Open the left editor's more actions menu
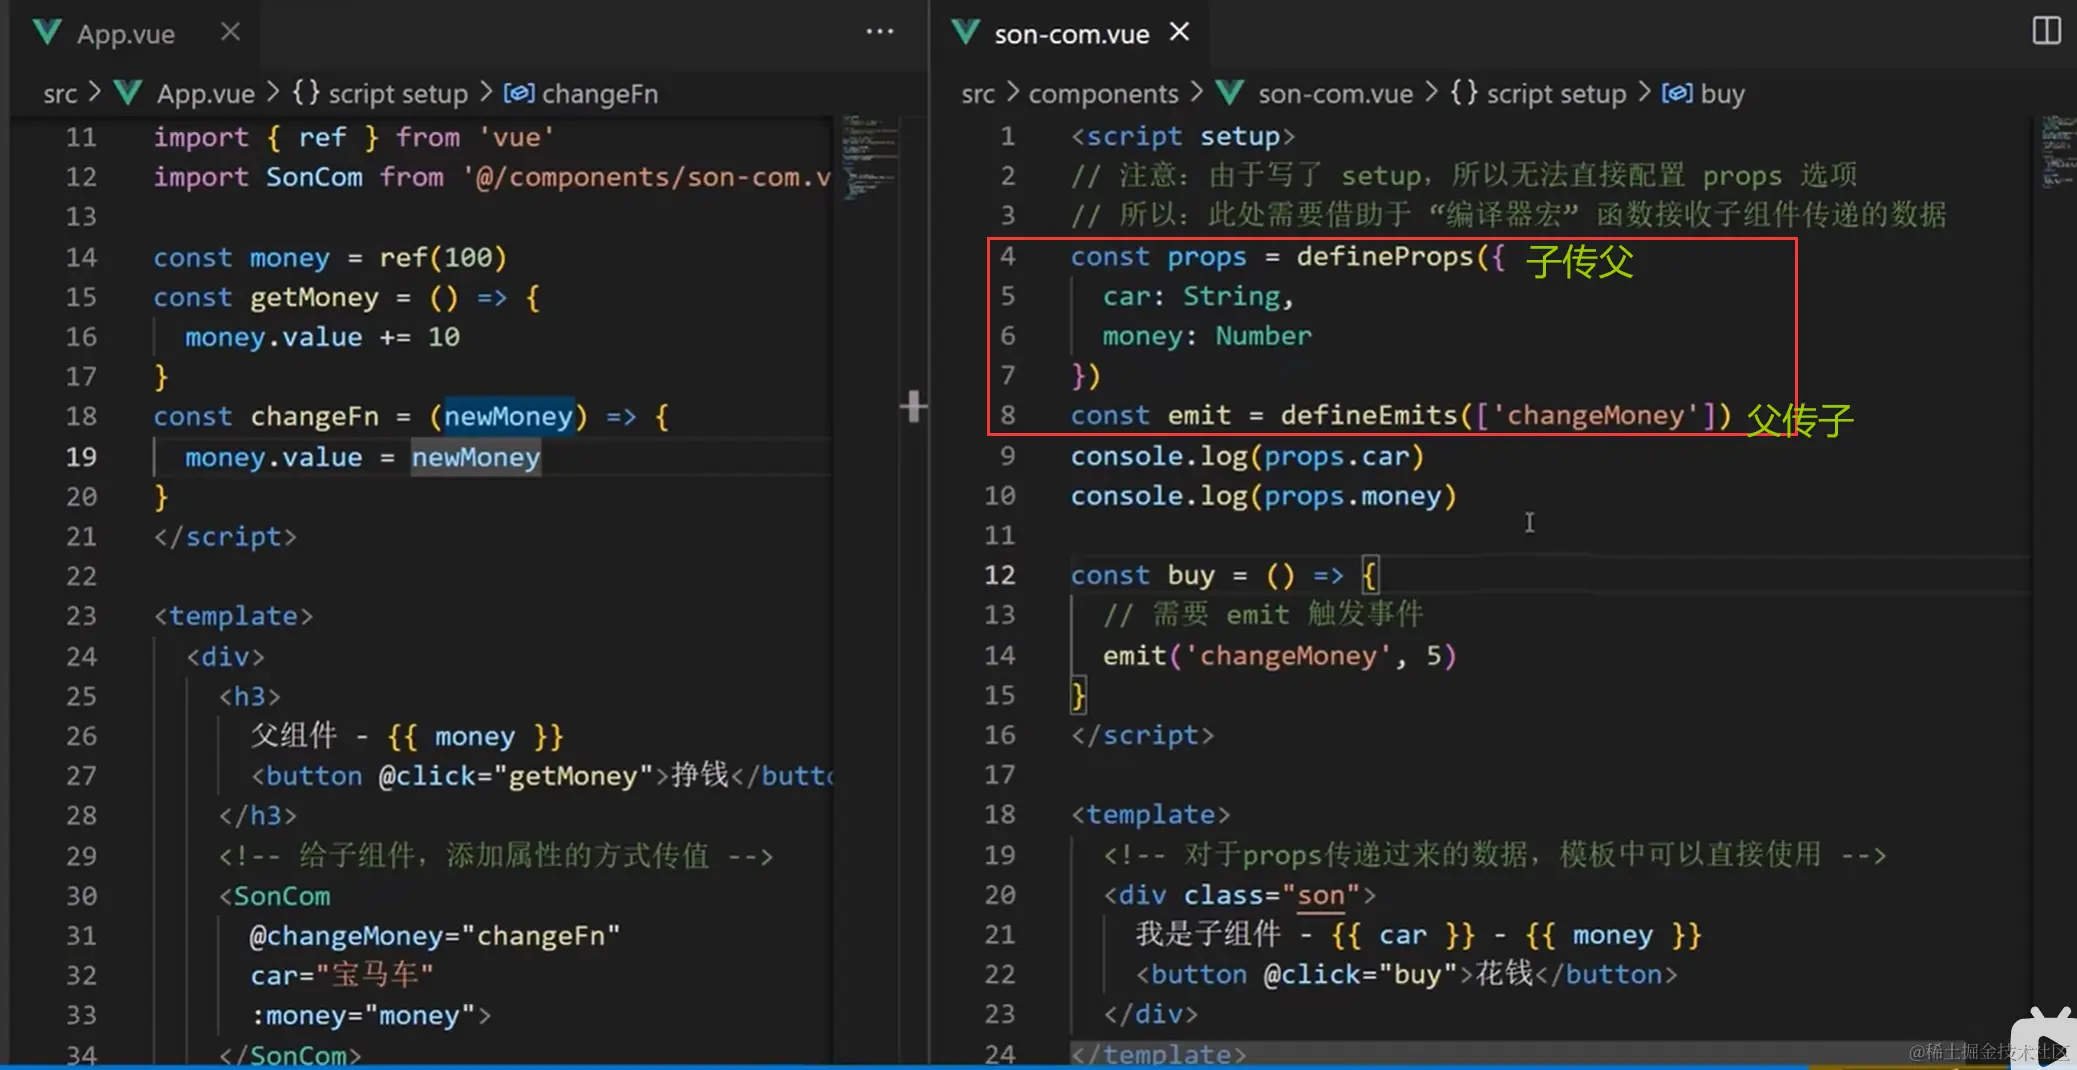Image resolution: width=2077 pixels, height=1070 pixels. (880, 32)
